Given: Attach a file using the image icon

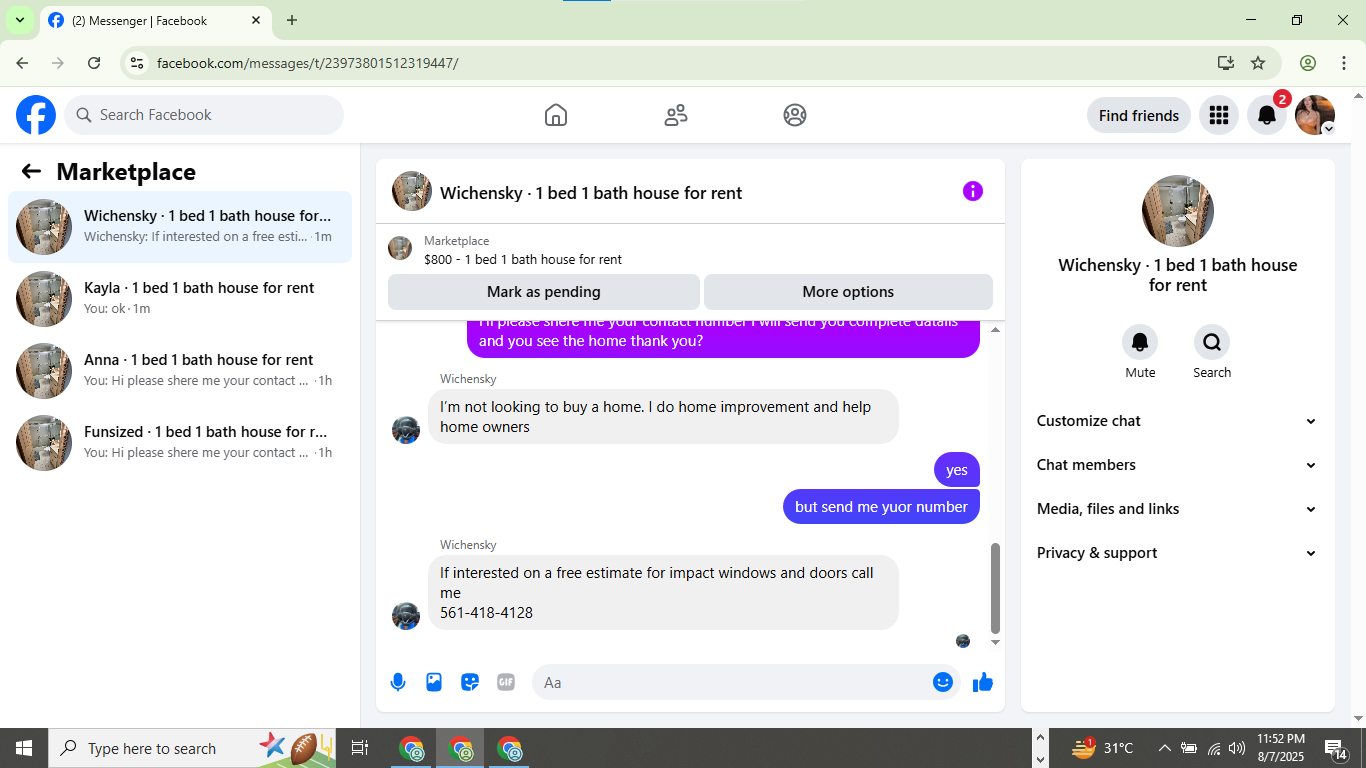Looking at the screenshot, I should [x=434, y=682].
